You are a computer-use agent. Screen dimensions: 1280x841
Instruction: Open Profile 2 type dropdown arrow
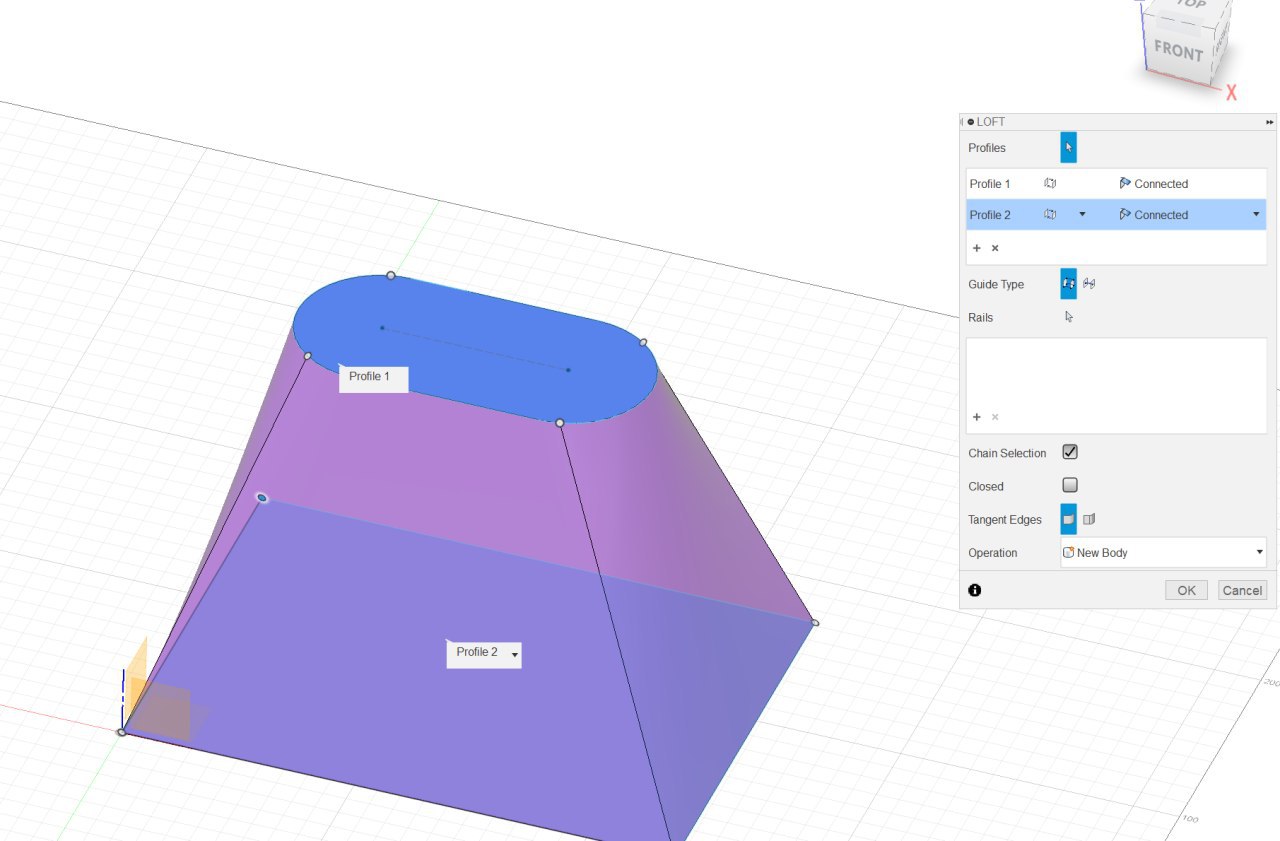pos(1082,215)
